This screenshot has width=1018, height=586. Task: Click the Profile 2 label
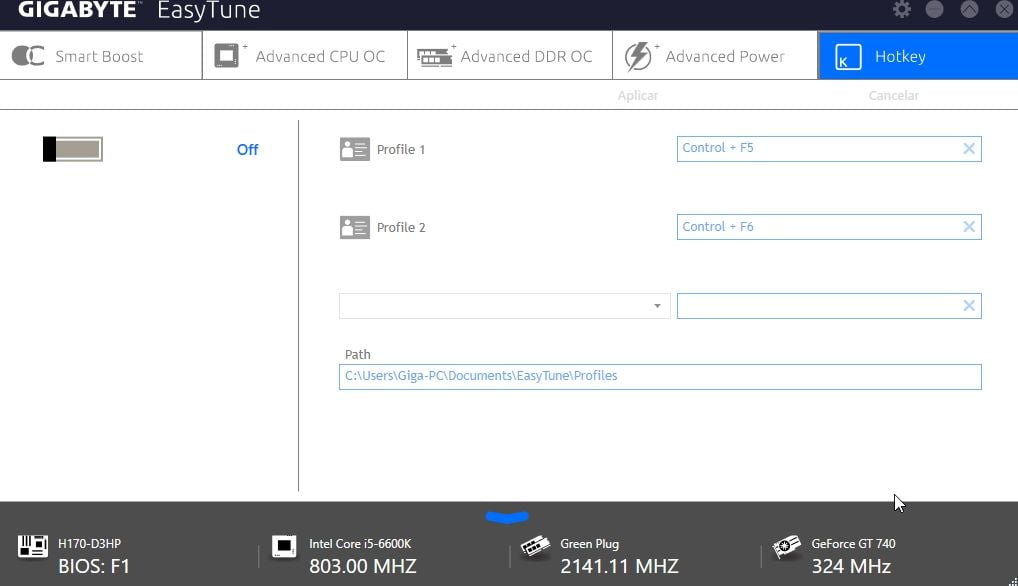[401, 228]
